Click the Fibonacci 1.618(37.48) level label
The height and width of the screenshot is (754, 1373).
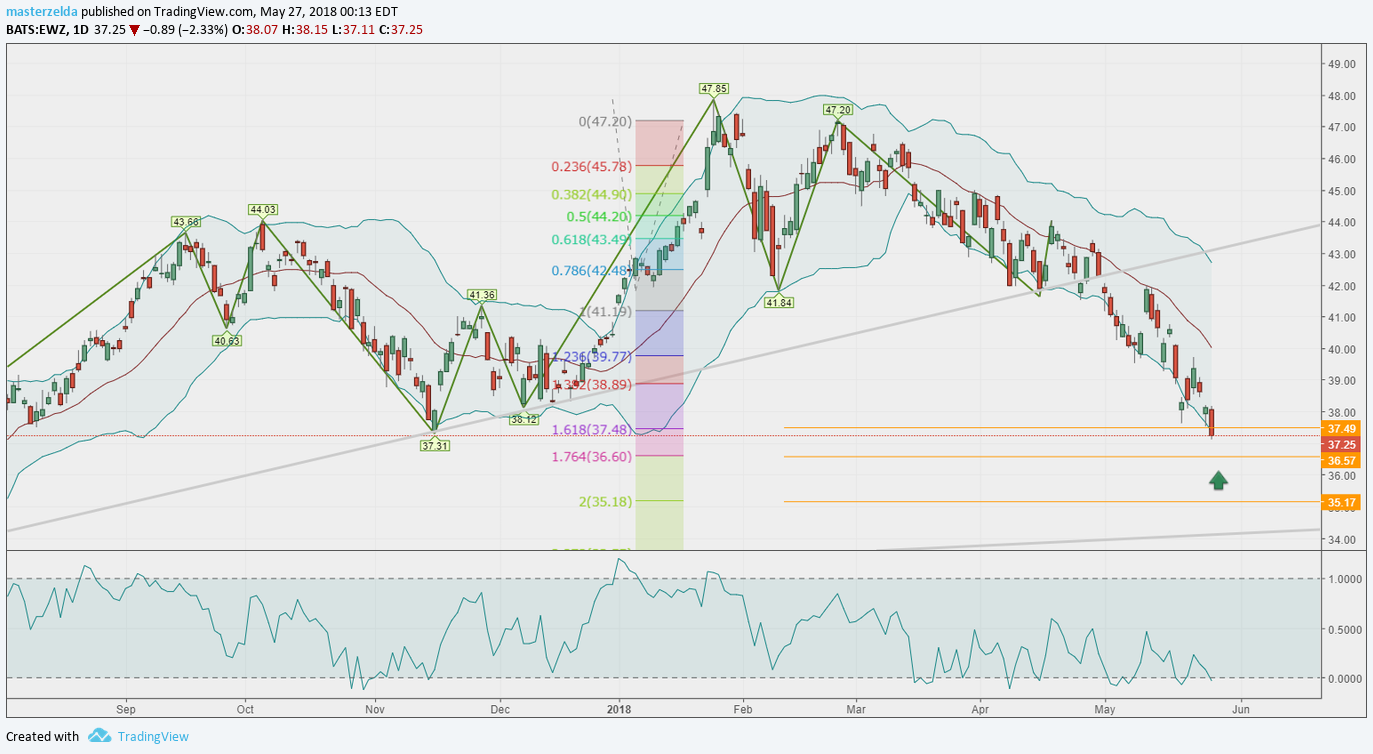[591, 430]
